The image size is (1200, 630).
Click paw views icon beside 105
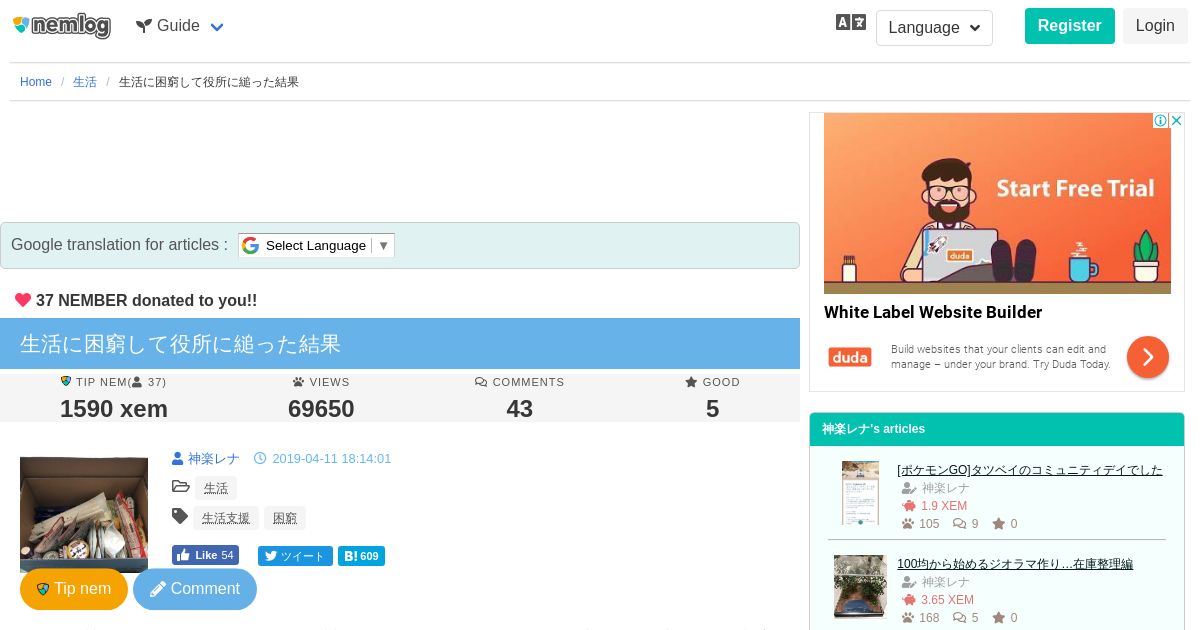[908, 524]
